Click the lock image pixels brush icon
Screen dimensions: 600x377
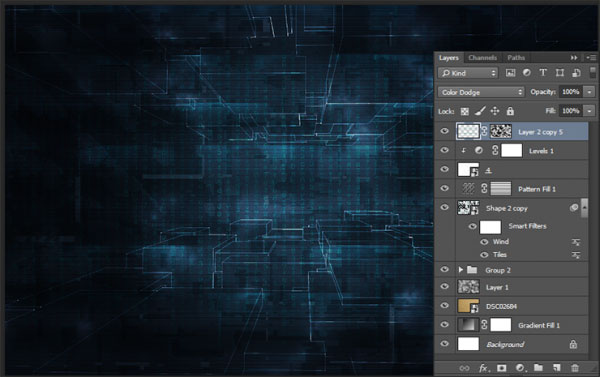click(x=480, y=111)
